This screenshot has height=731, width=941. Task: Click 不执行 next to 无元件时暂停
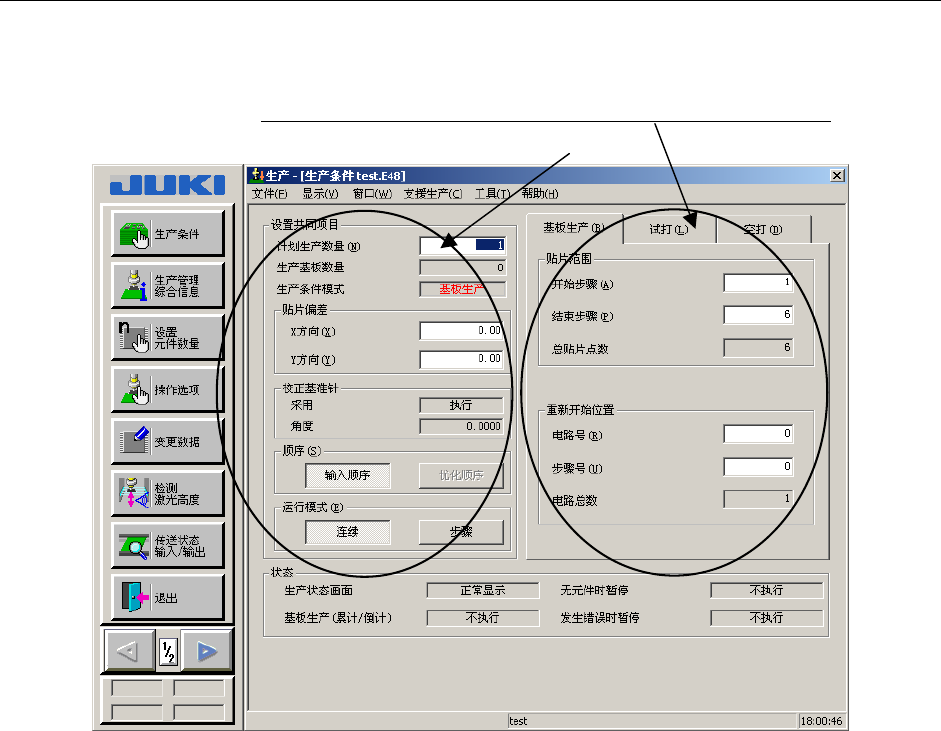click(766, 591)
